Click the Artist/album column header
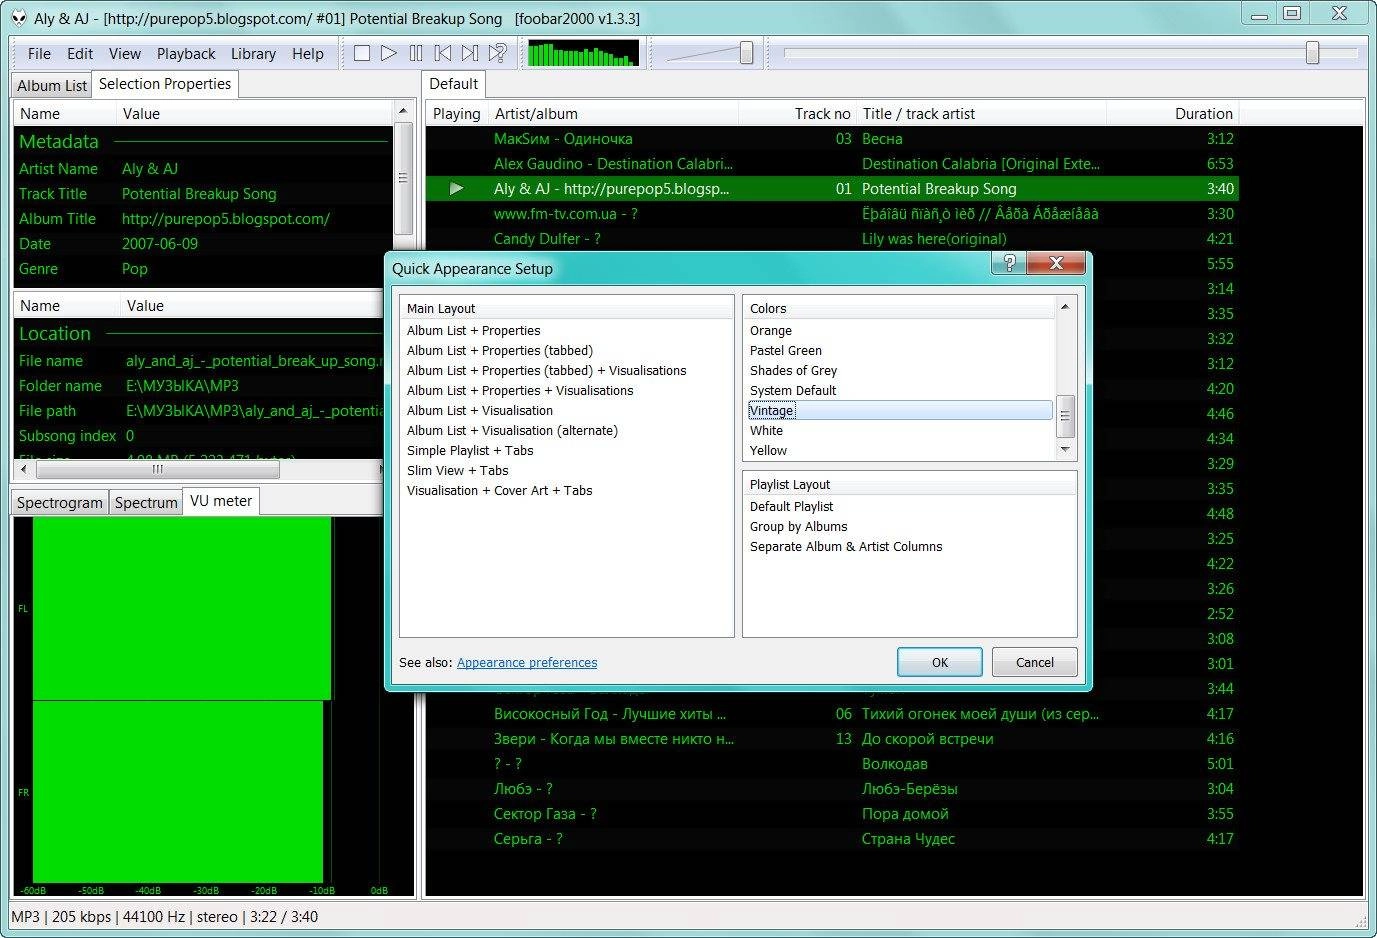The height and width of the screenshot is (938, 1377). (614, 114)
